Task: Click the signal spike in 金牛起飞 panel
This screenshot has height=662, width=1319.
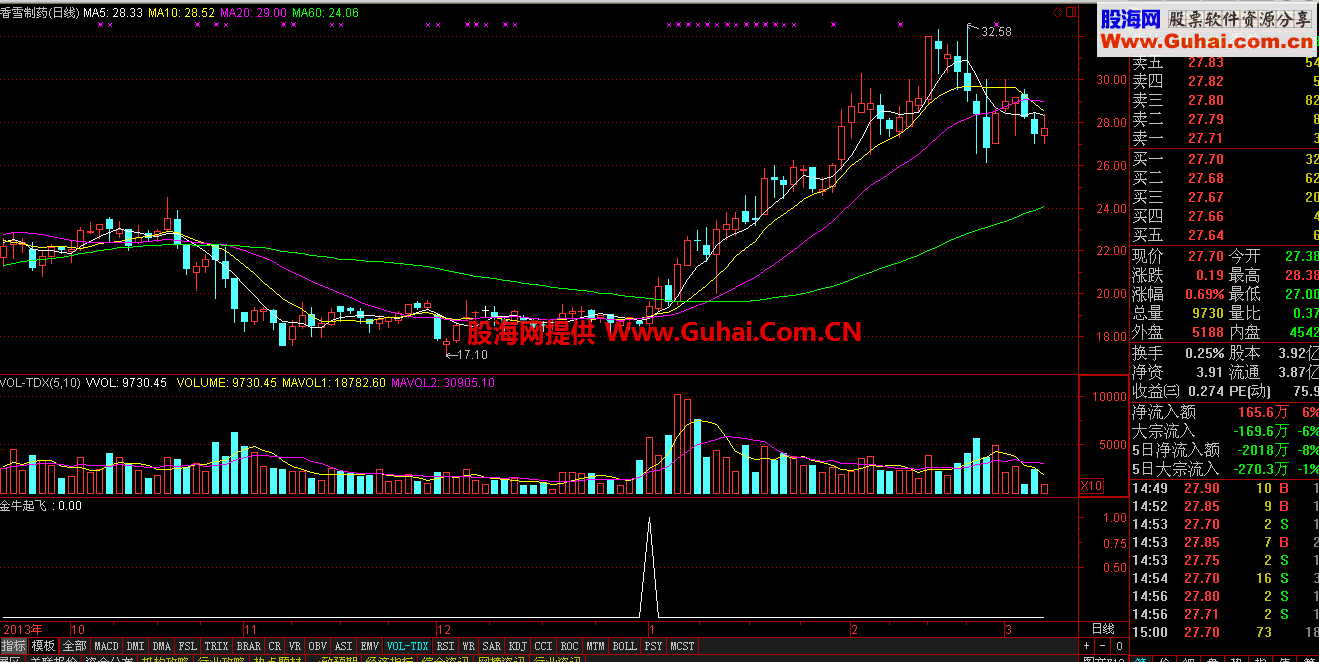Action: coord(650,565)
